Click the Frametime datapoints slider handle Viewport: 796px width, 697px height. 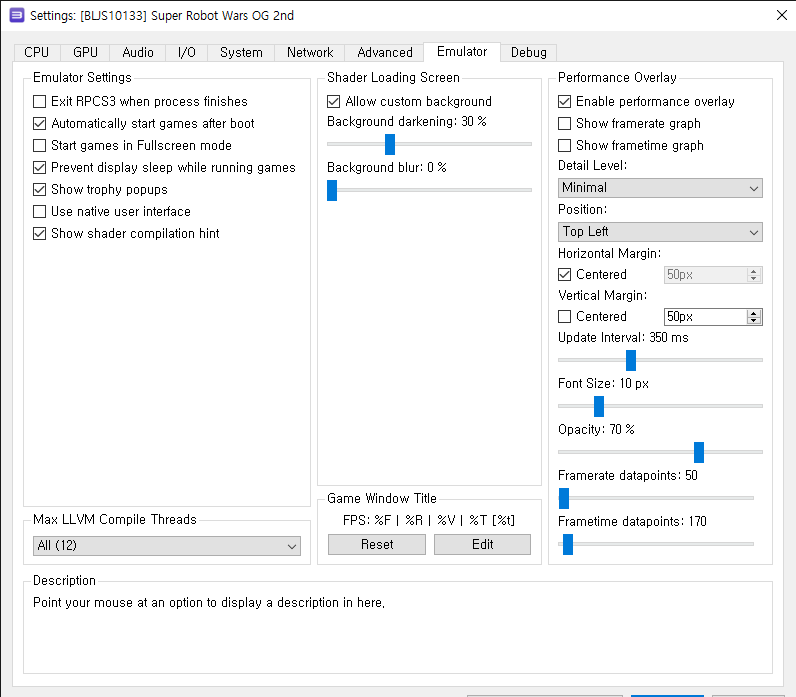pyautogui.click(x=568, y=544)
